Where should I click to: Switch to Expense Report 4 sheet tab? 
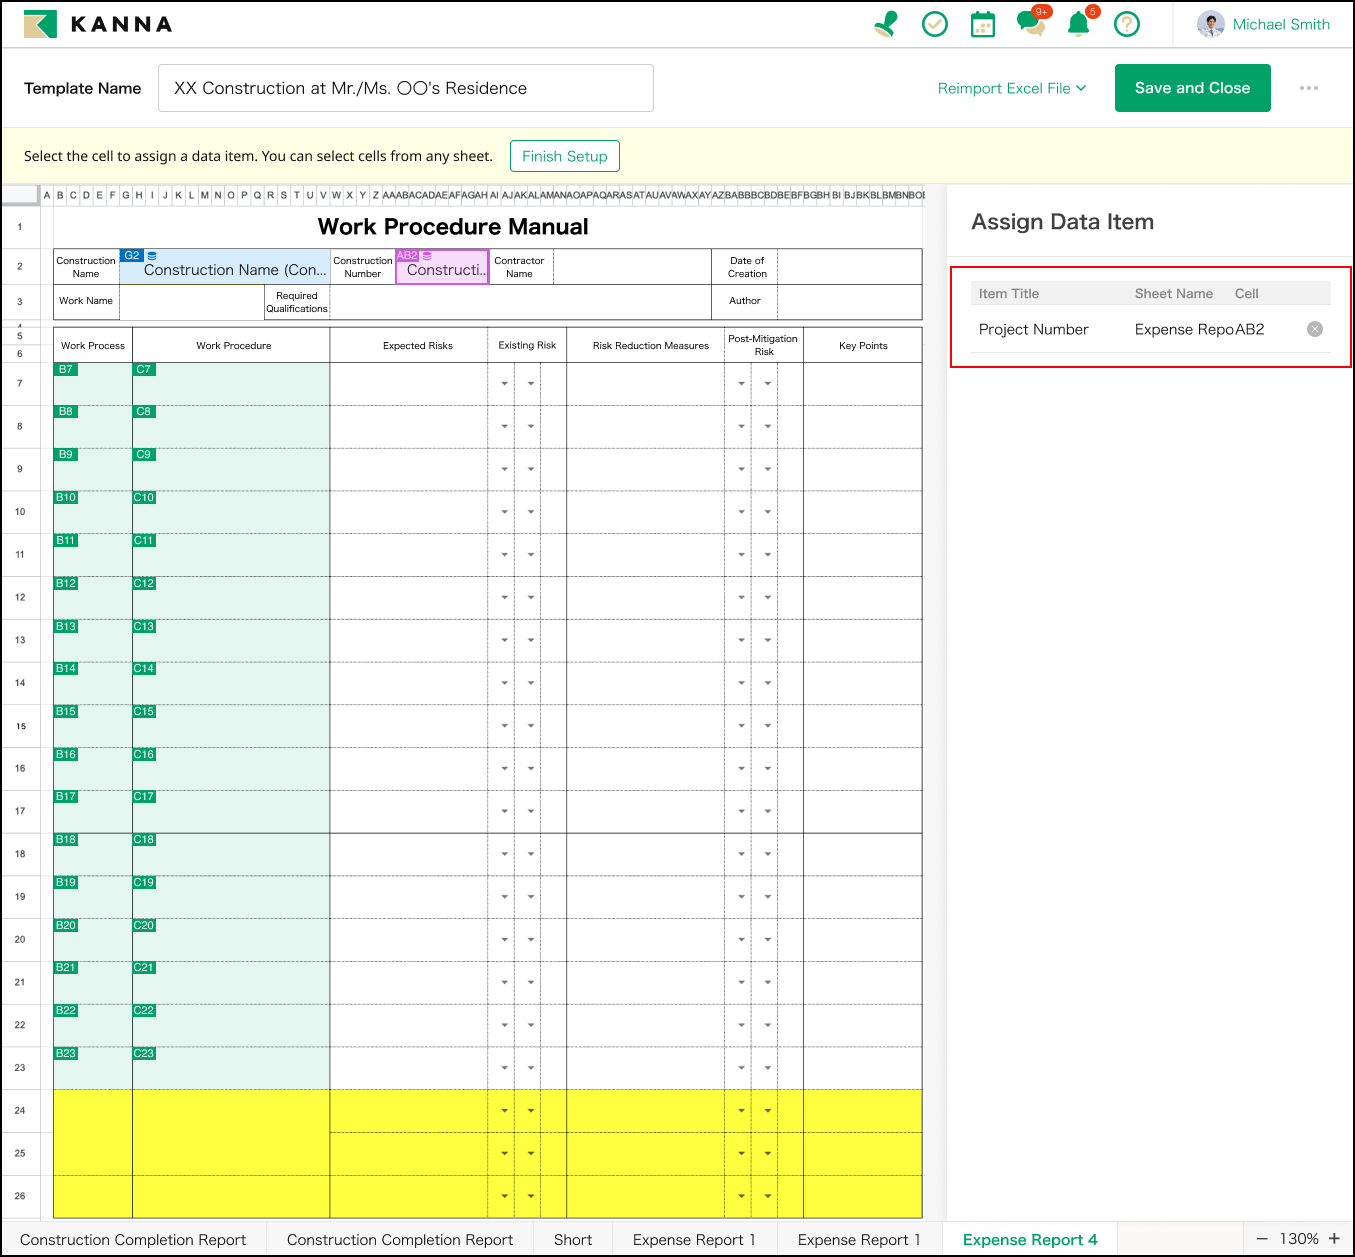(x=1029, y=1240)
